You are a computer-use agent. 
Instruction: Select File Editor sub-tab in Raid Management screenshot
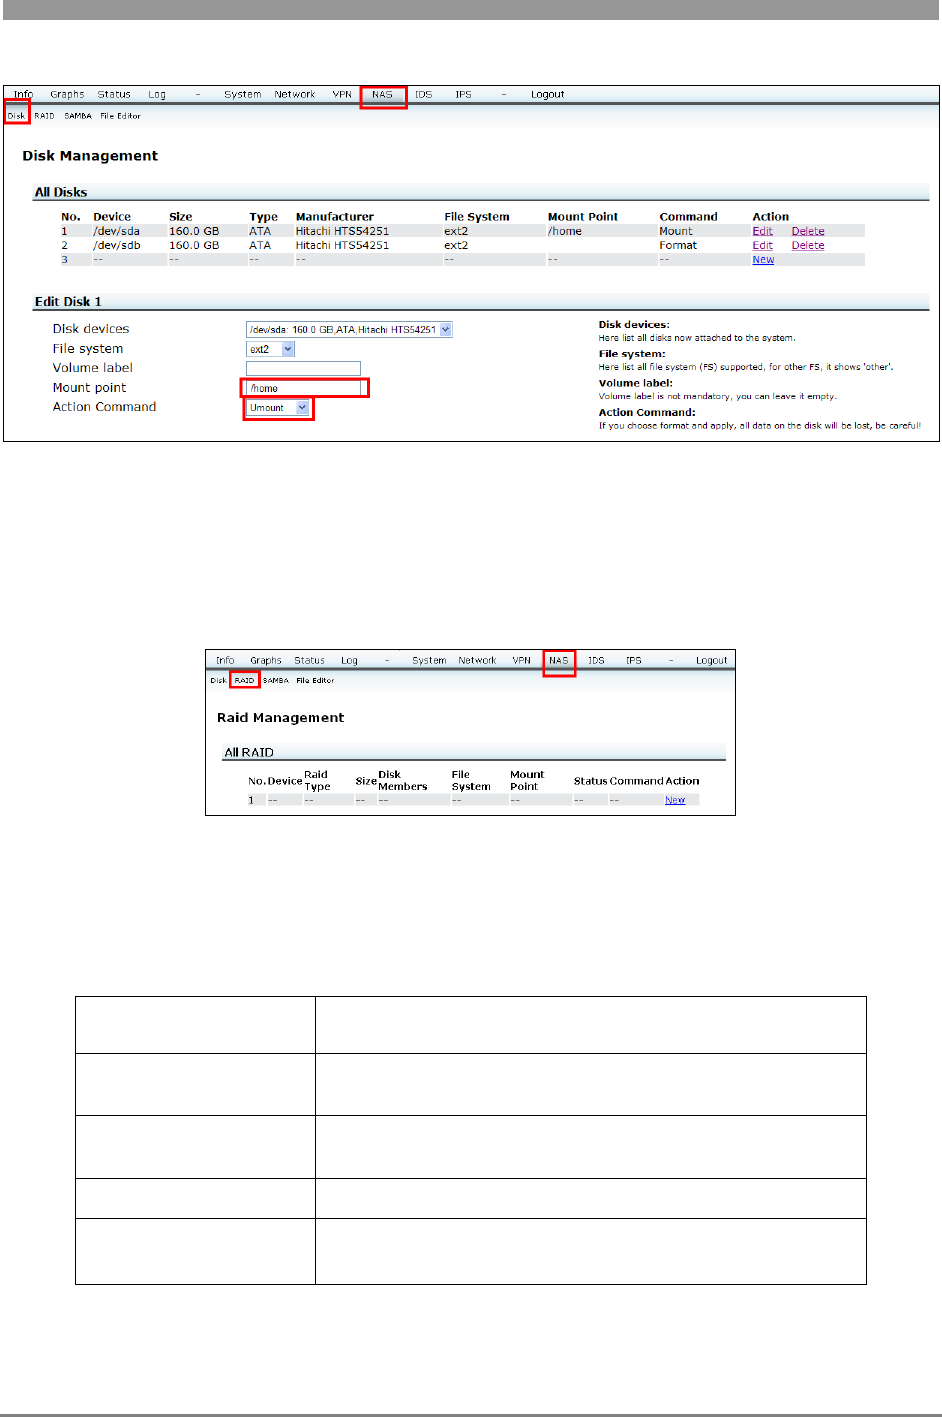click(x=315, y=680)
